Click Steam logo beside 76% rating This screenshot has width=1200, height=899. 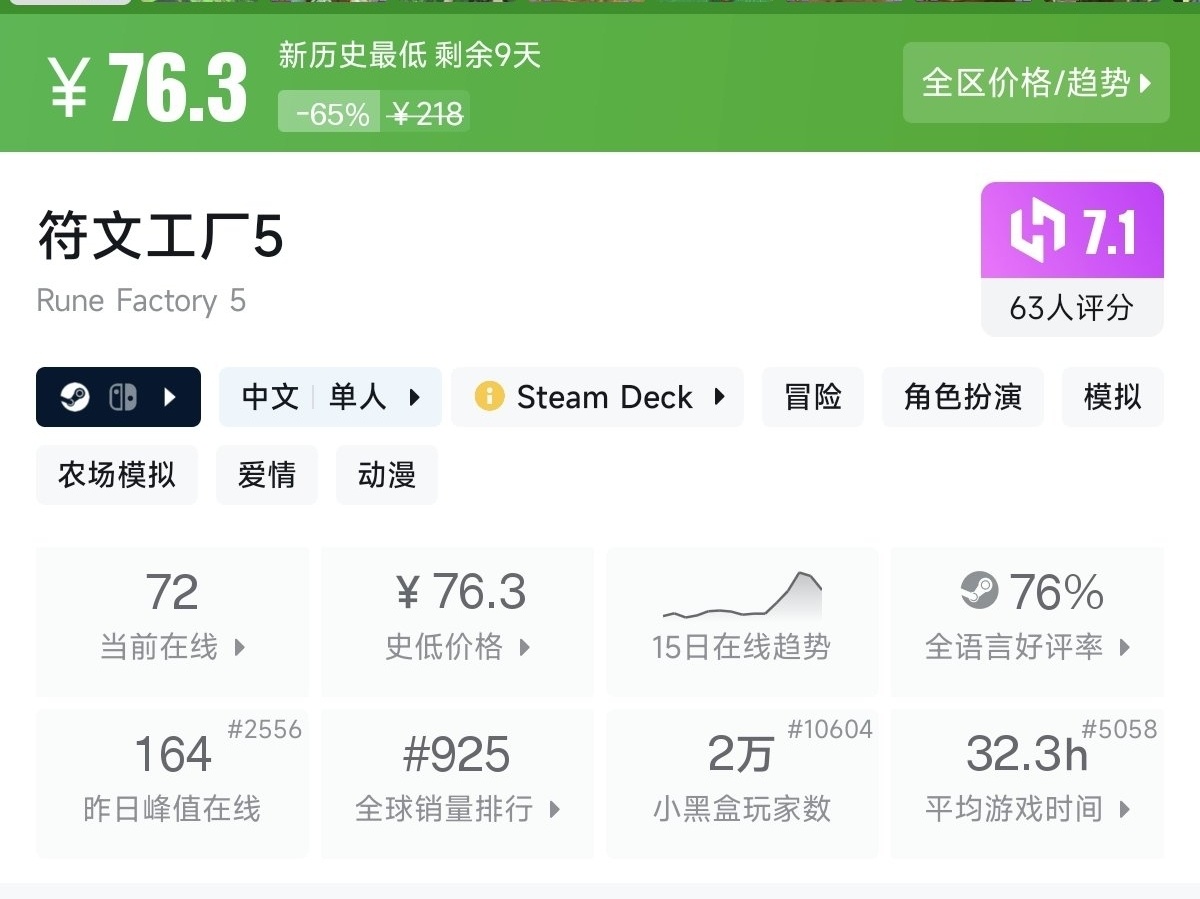pyautogui.click(x=979, y=591)
